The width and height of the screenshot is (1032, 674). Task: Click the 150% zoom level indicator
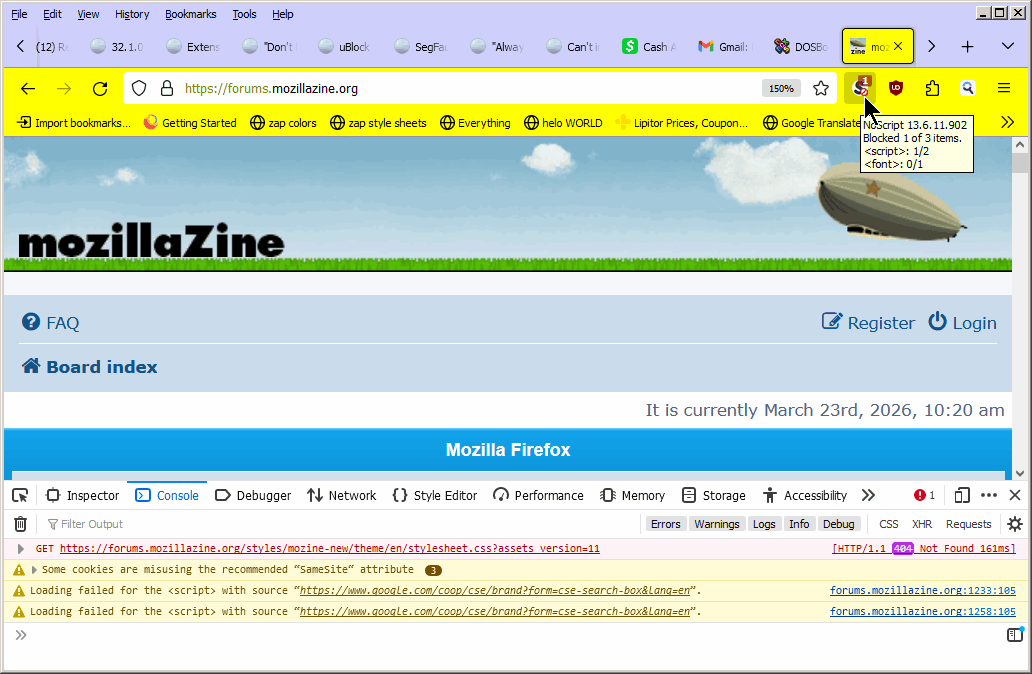pyautogui.click(x=781, y=88)
